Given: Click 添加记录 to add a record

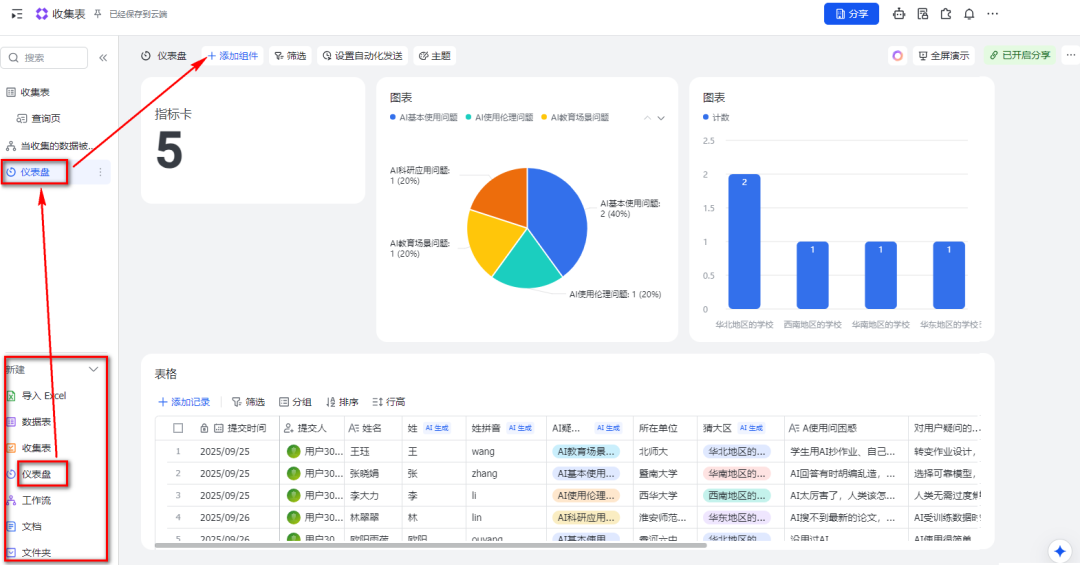Looking at the screenshot, I should pos(184,402).
